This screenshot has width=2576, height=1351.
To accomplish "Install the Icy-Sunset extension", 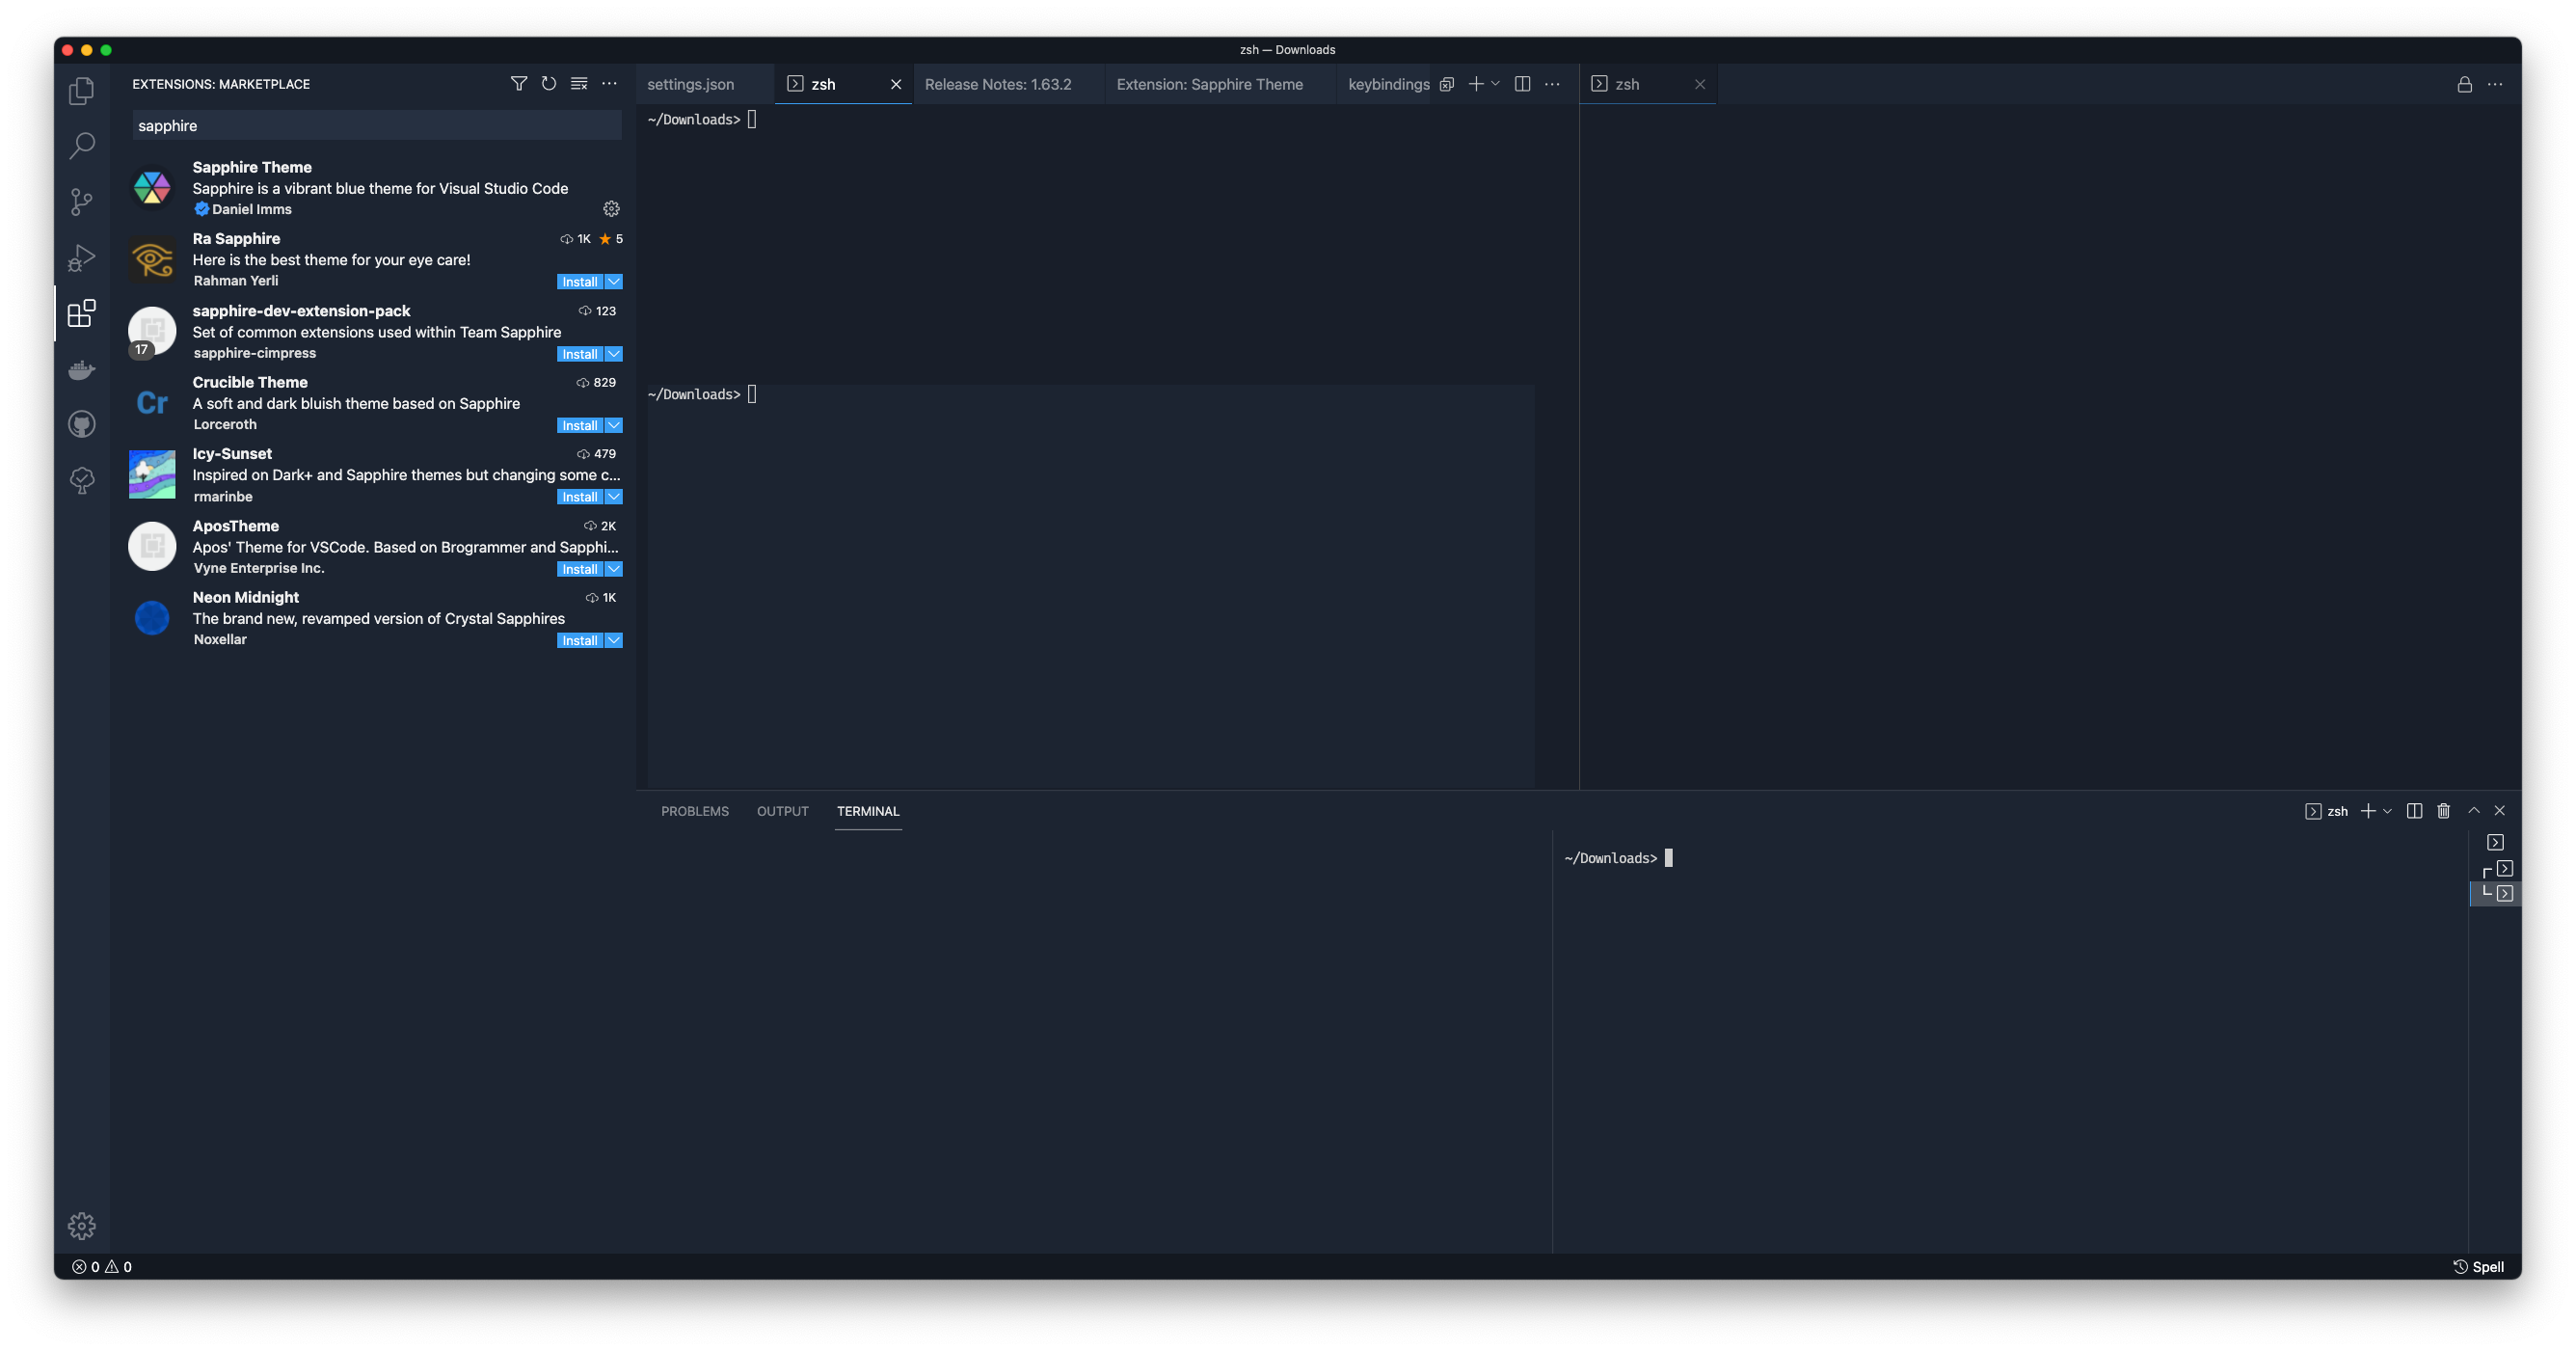I will pyautogui.click(x=579, y=496).
